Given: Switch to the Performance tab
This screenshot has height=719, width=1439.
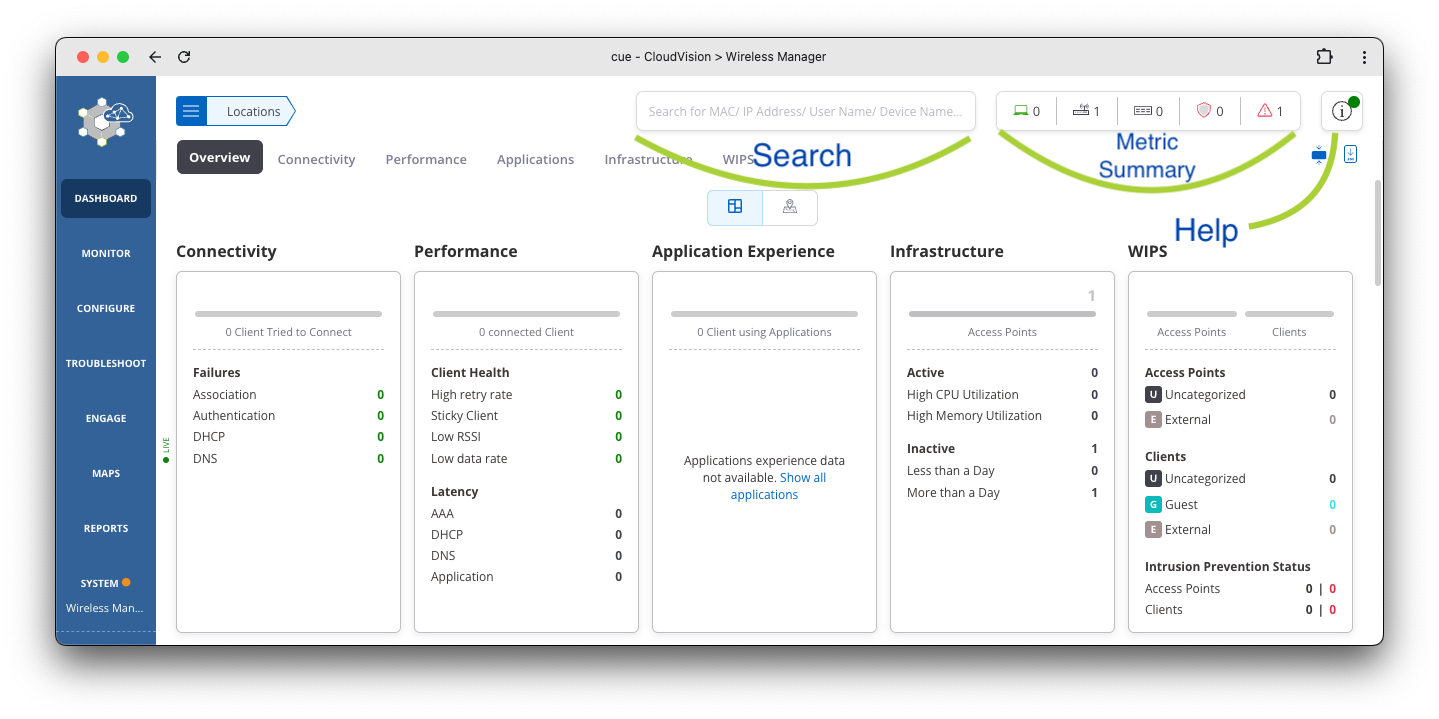Looking at the screenshot, I should [426, 159].
